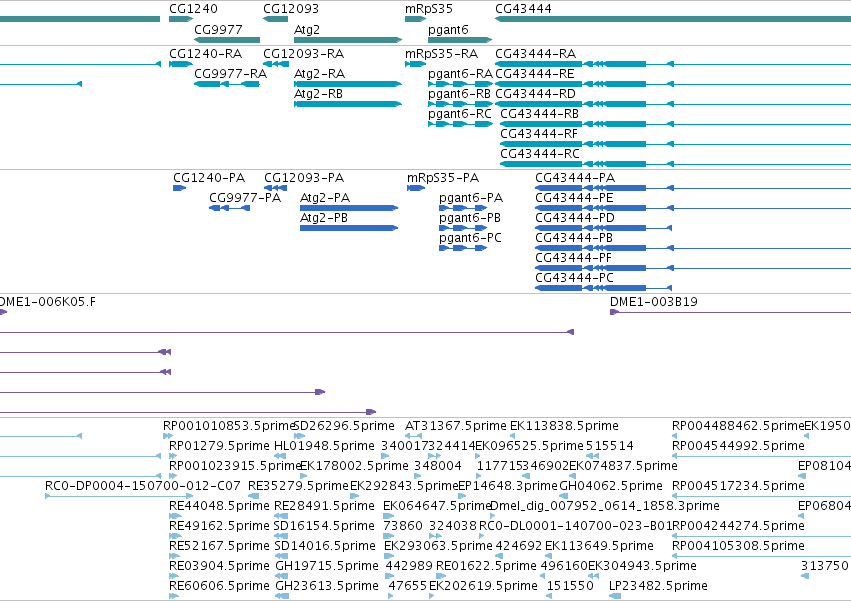Click the EK113649.5prime EST label
The height and width of the screenshot is (601, 851).
[599, 546]
